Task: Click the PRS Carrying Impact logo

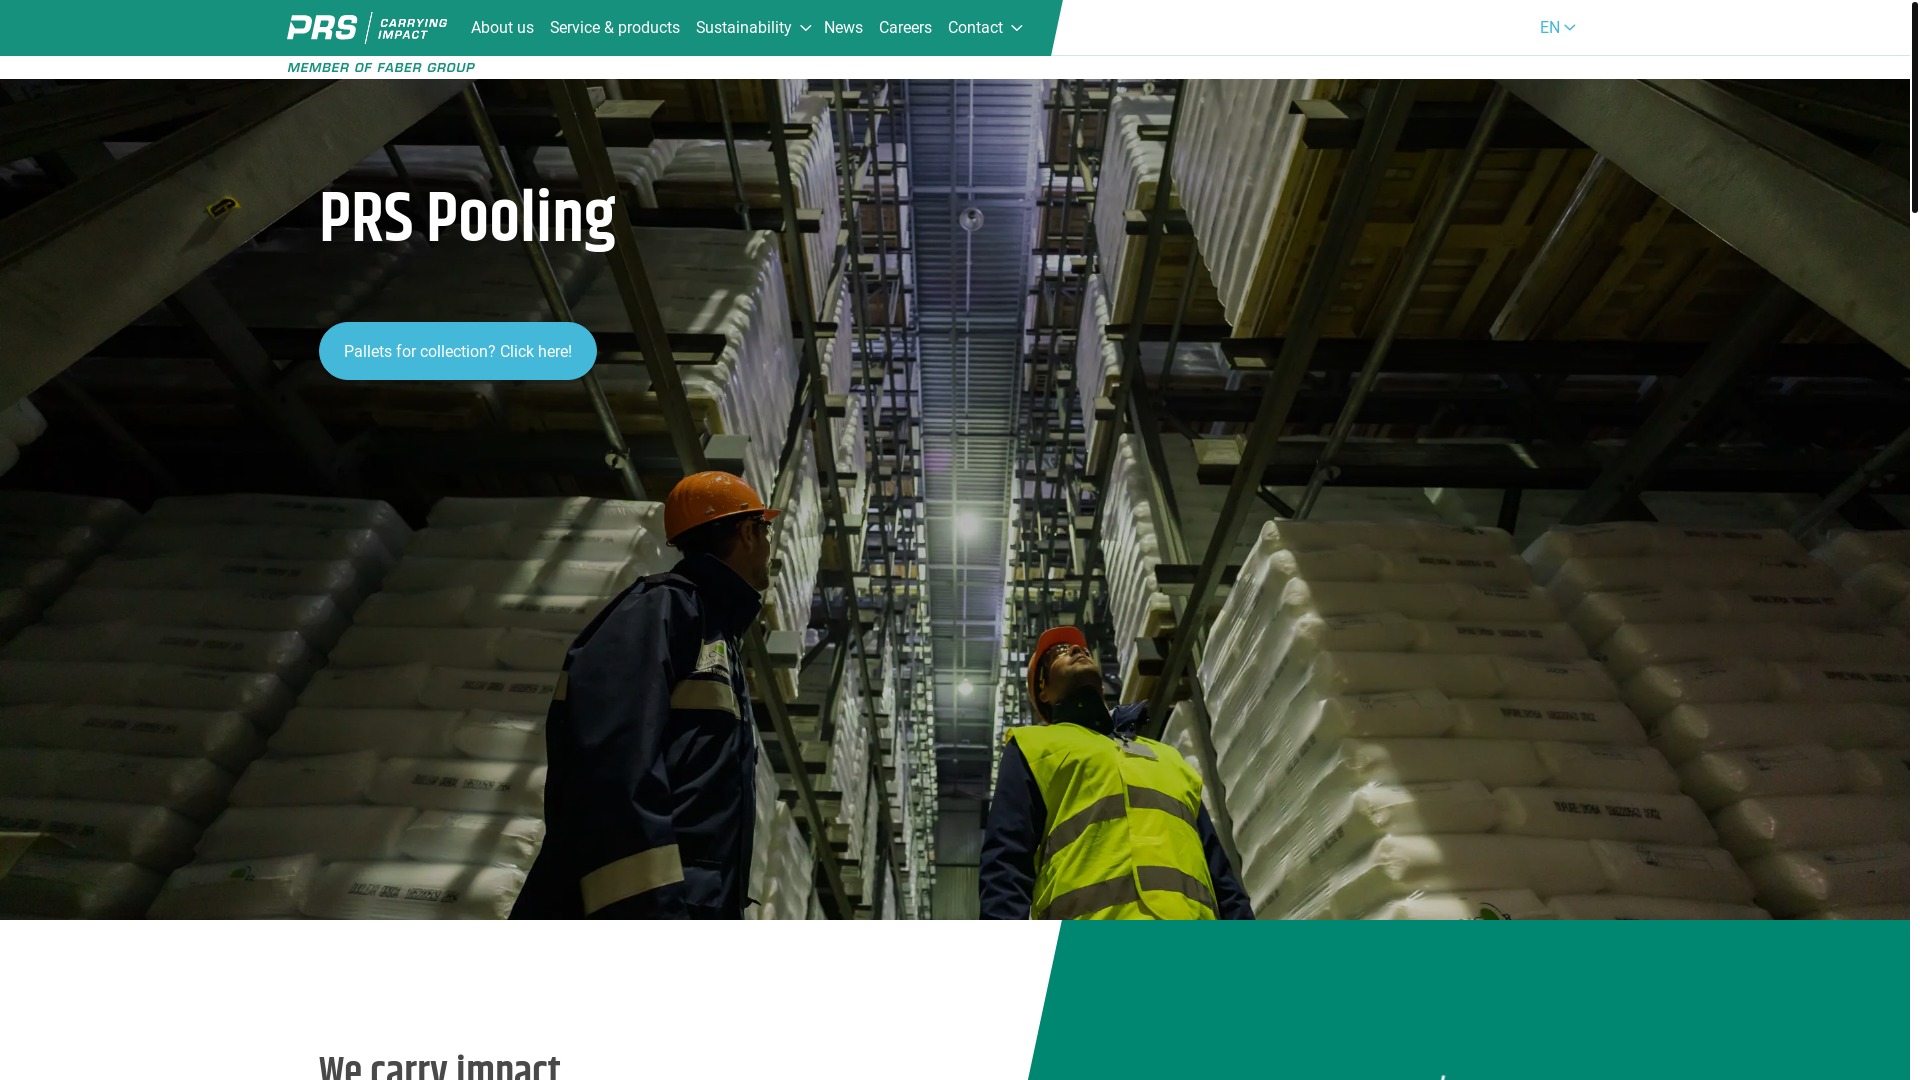Action: [367, 28]
